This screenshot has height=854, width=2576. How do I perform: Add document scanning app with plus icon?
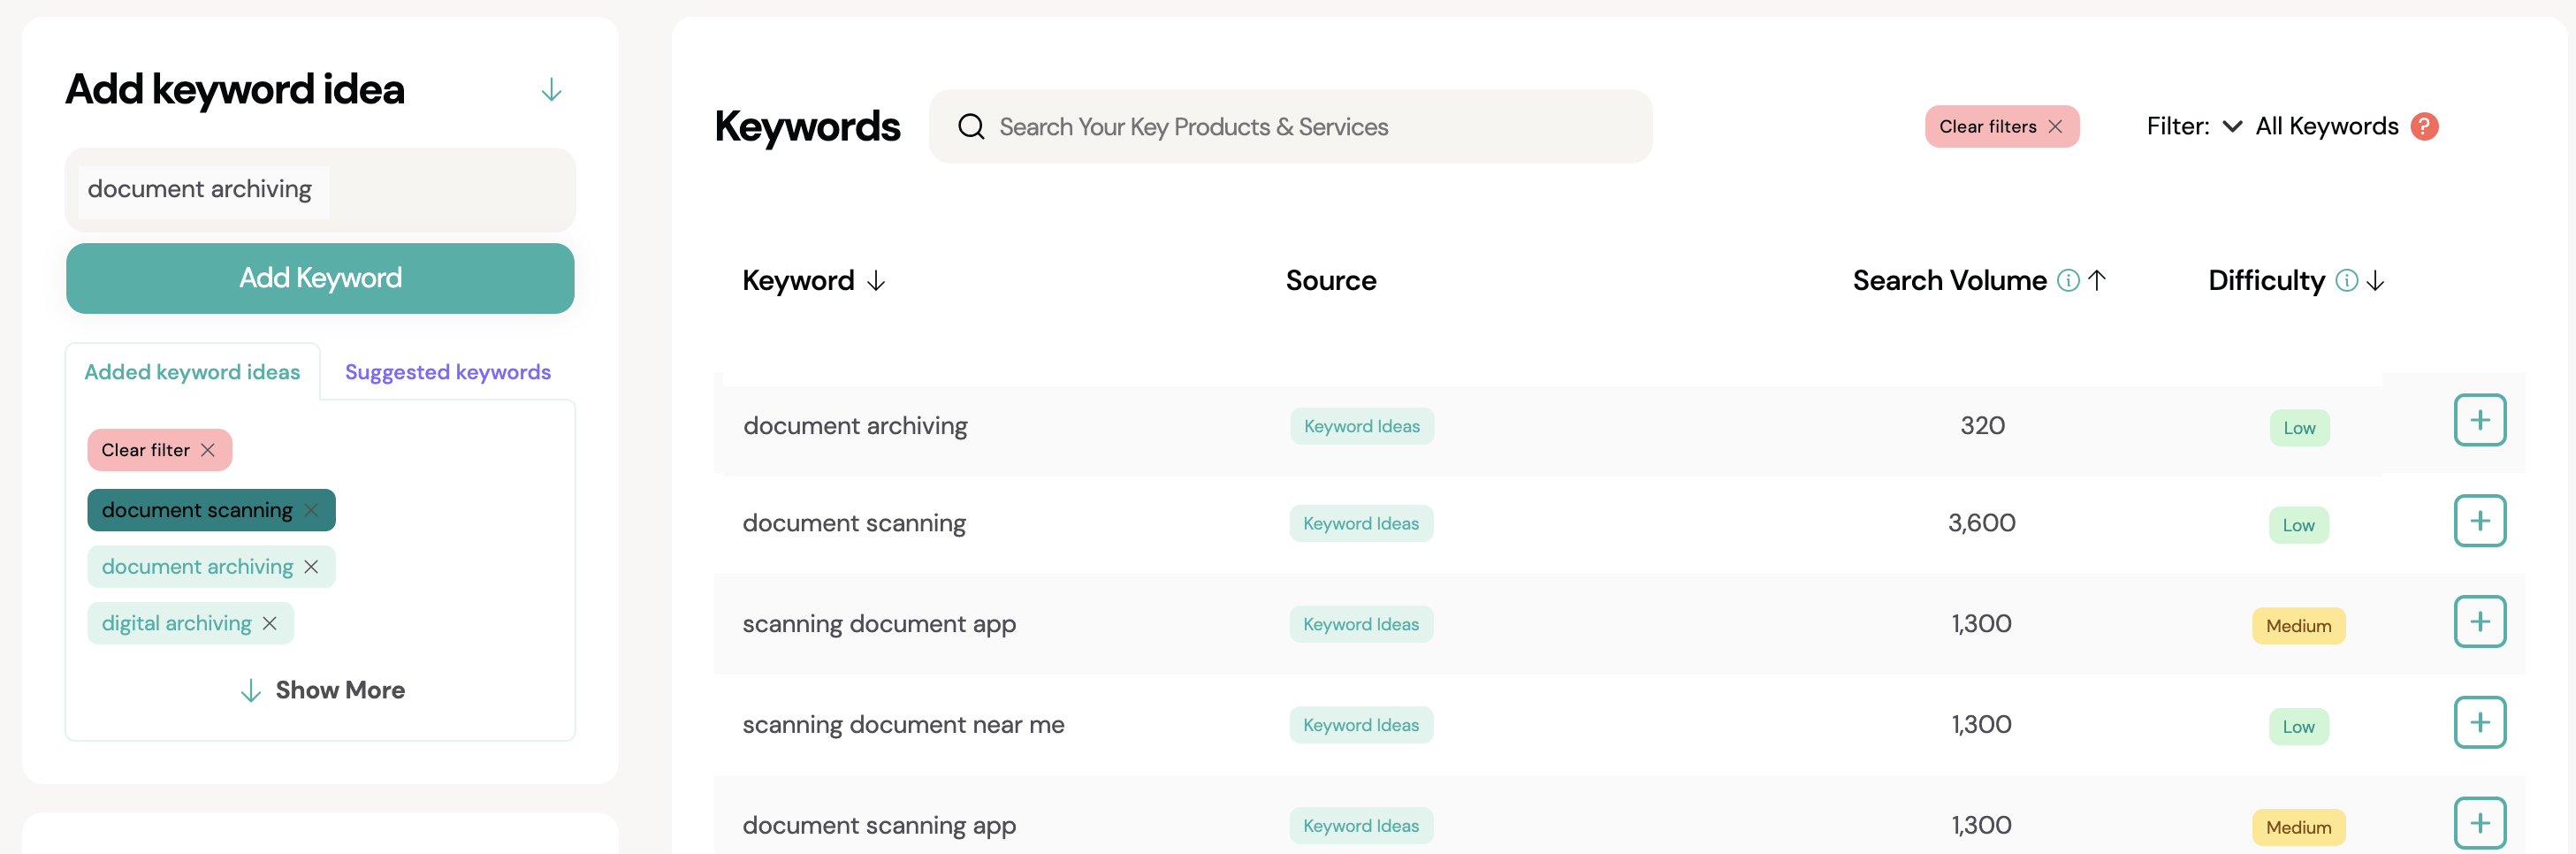(x=2479, y=823)
